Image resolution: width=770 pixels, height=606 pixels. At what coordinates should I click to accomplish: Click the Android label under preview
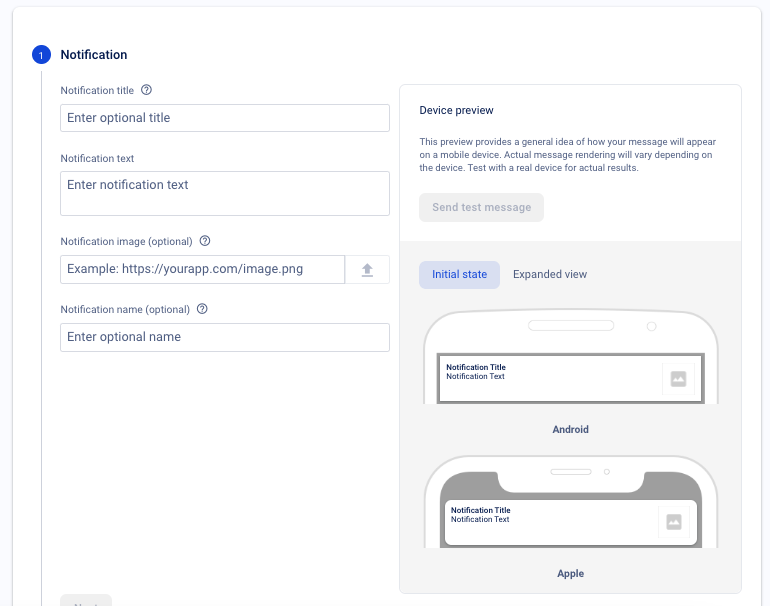pos(570,430)
